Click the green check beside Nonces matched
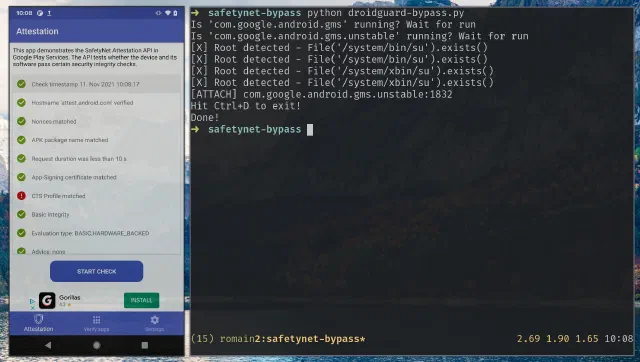This screenshot has height=362, width=640. pyautogui.click(x=21, y=121)
